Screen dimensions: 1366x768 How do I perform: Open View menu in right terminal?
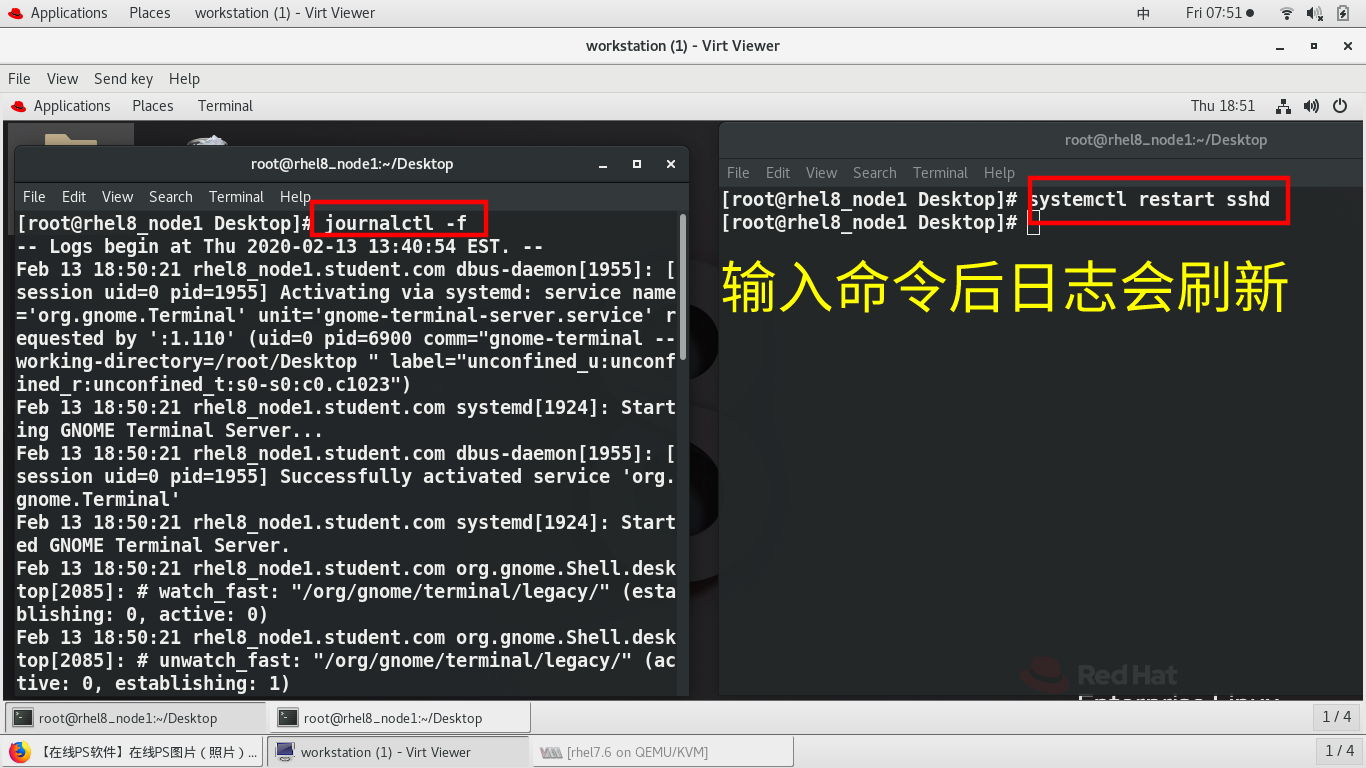[821, 172]
